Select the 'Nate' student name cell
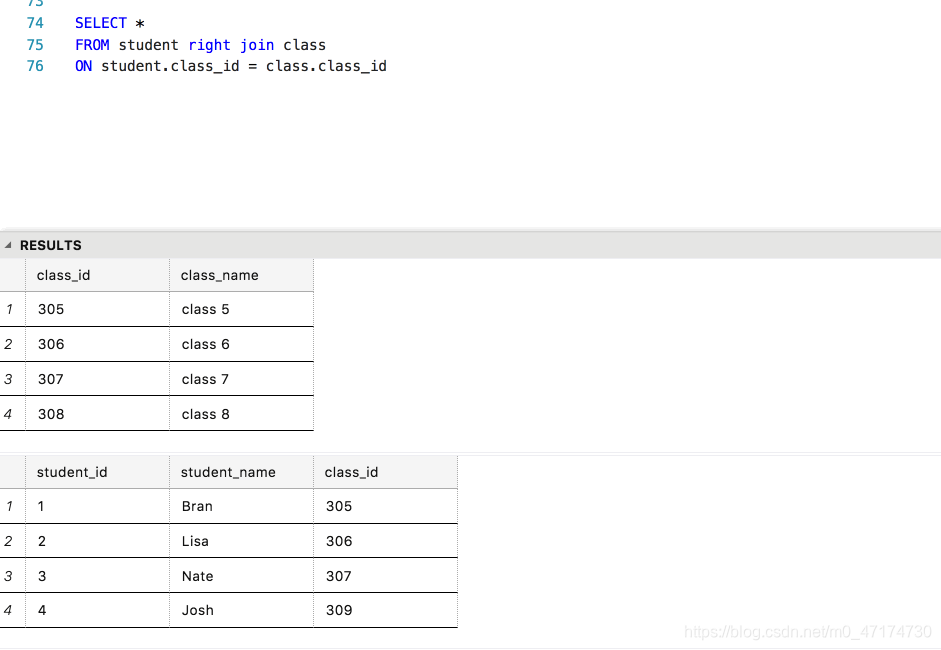Viewport: 941px width, 650px height. point(242,576)
